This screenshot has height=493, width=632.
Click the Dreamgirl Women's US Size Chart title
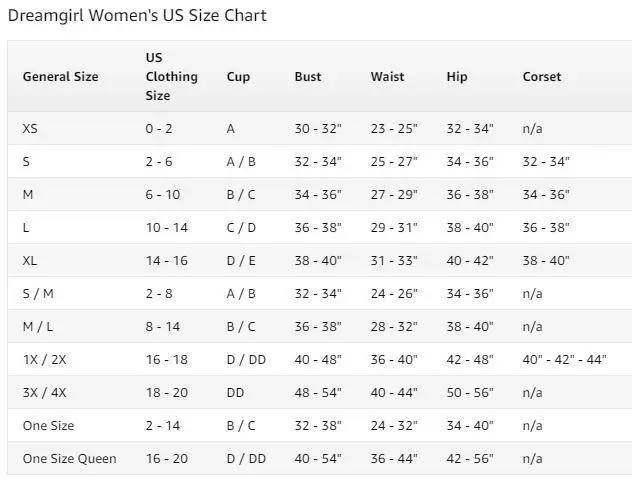pyautogui.click(x=138, y=16)
